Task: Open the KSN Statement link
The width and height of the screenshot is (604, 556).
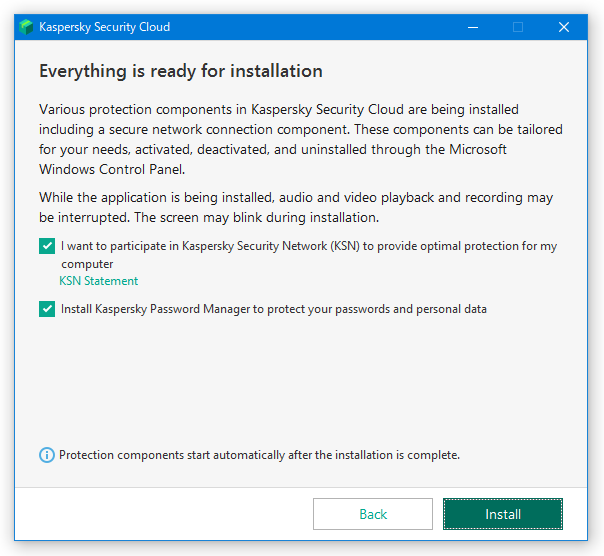Action: click(99, 281)
